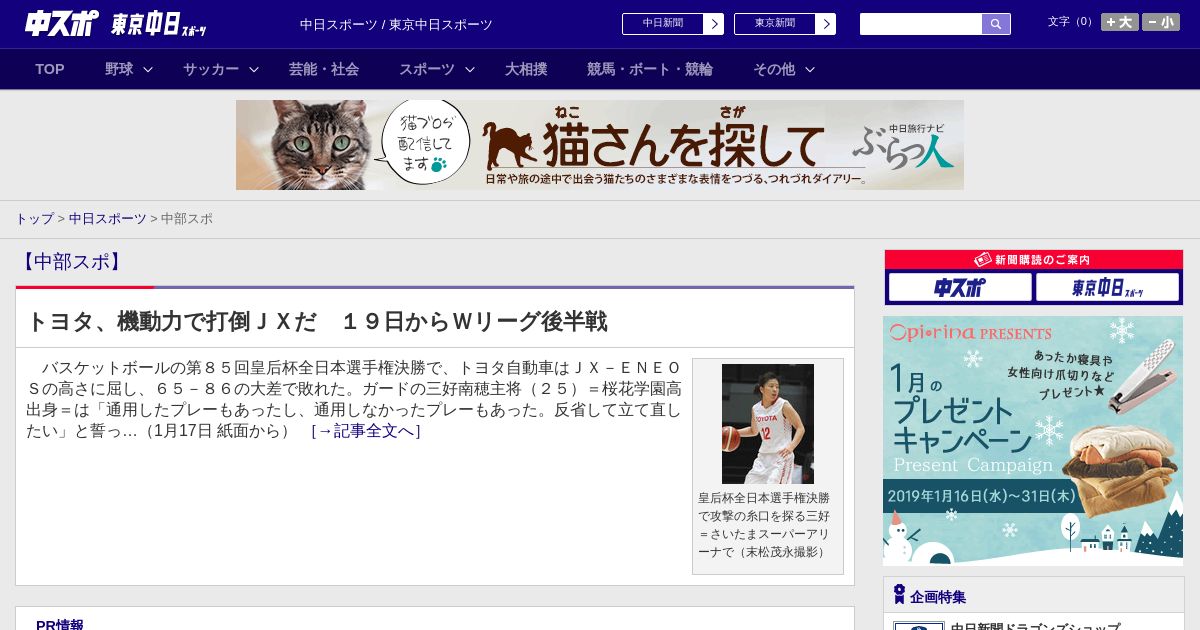
Task: Open 野球 navigation menu
Action: pyautogui.click(x=119, y=69)
